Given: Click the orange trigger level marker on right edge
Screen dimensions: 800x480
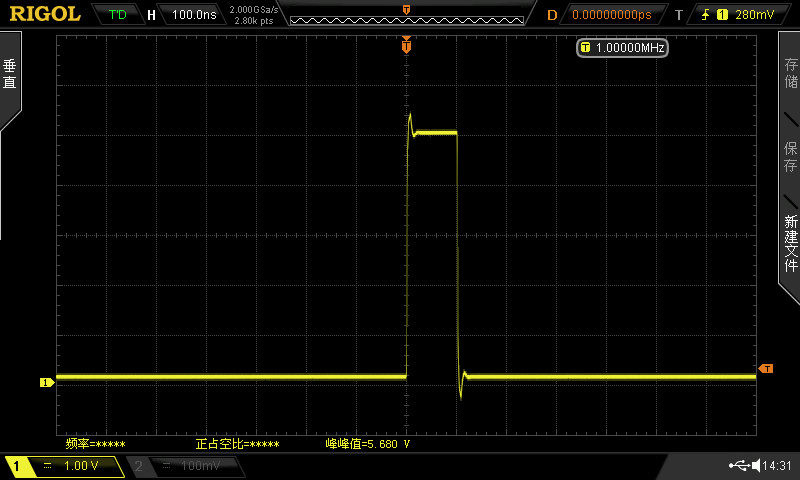Looking at the screenshot, I should tap(766, 368).
